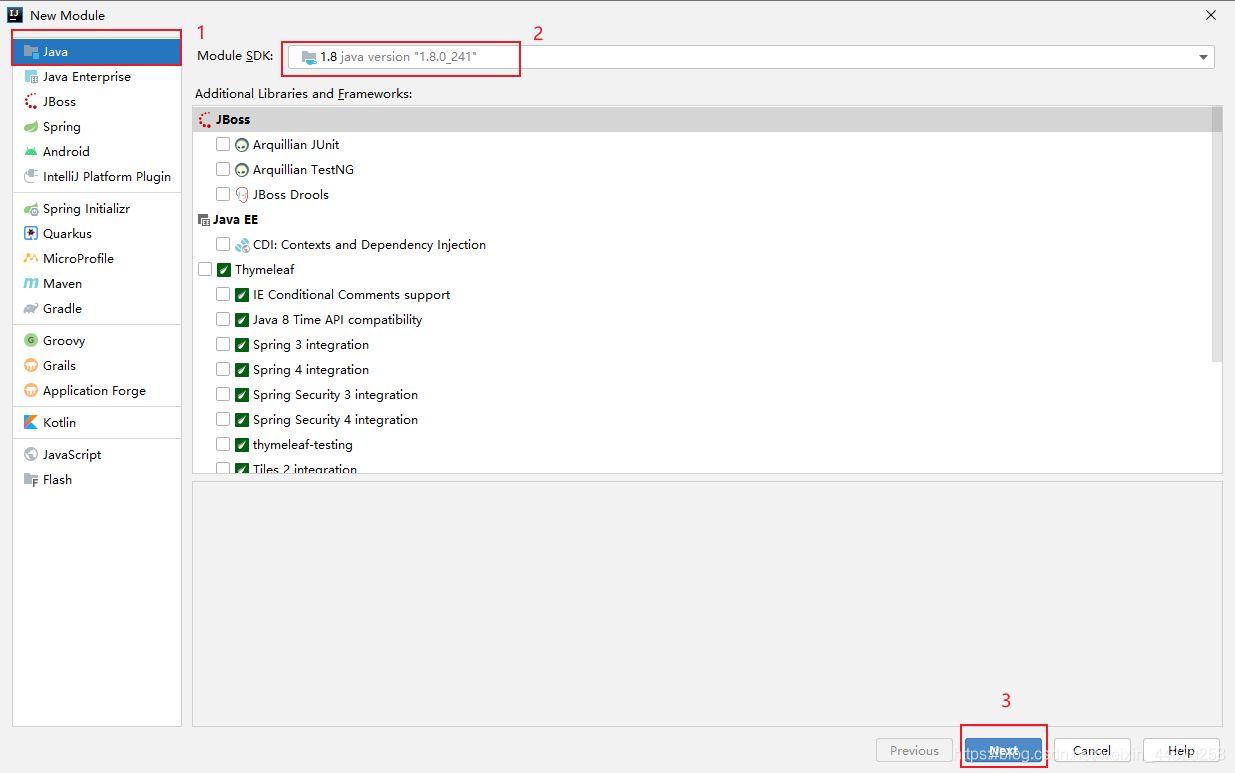Click the Maven 'm' icon

[x=31, y=283]
